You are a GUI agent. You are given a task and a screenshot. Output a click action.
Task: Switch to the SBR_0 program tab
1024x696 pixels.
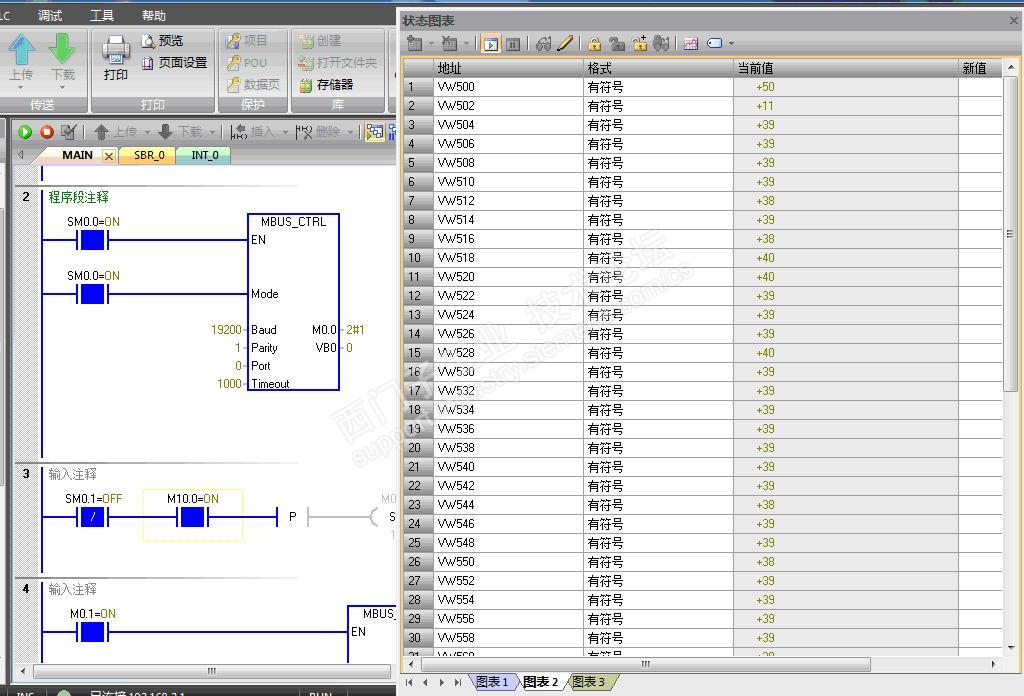point(149,155)
